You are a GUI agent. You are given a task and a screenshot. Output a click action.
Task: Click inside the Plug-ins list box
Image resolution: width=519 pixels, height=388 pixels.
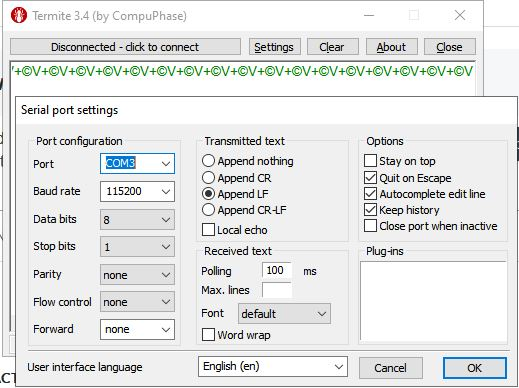pos(433,302)
